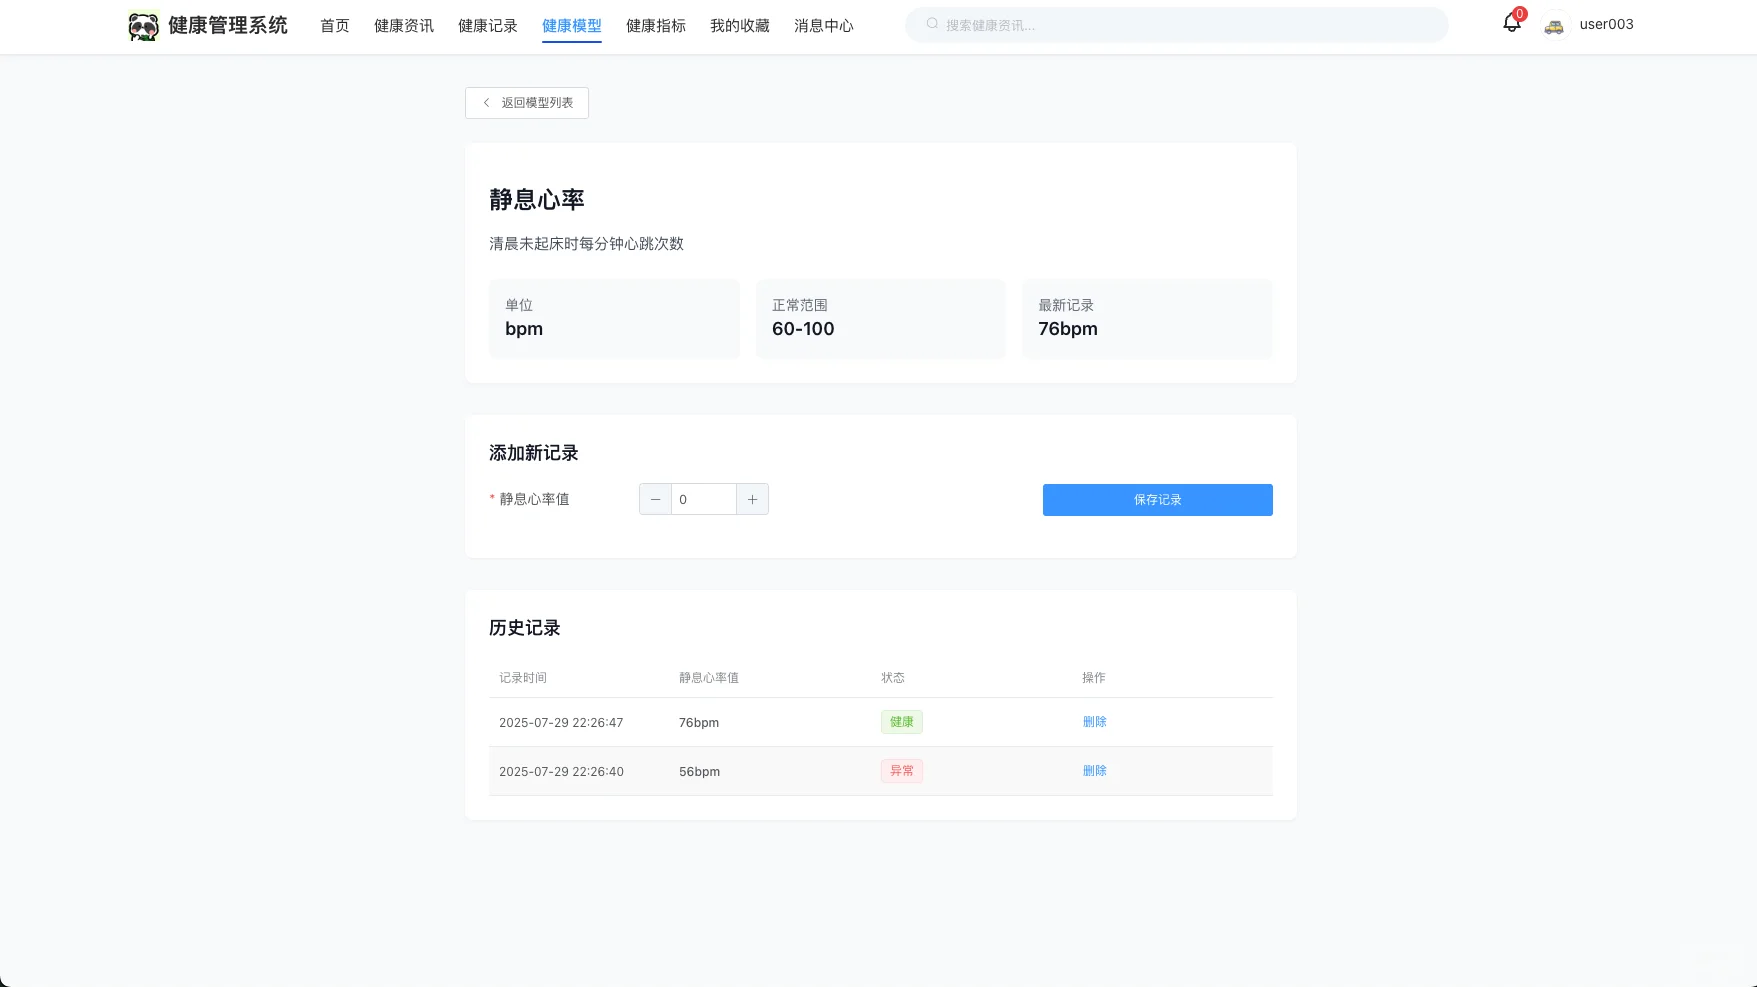1757x987 pixels.
Task: Click inside the 搜索健康资讯 search field
Action: pyautogui.click(x=1100, y=23)
